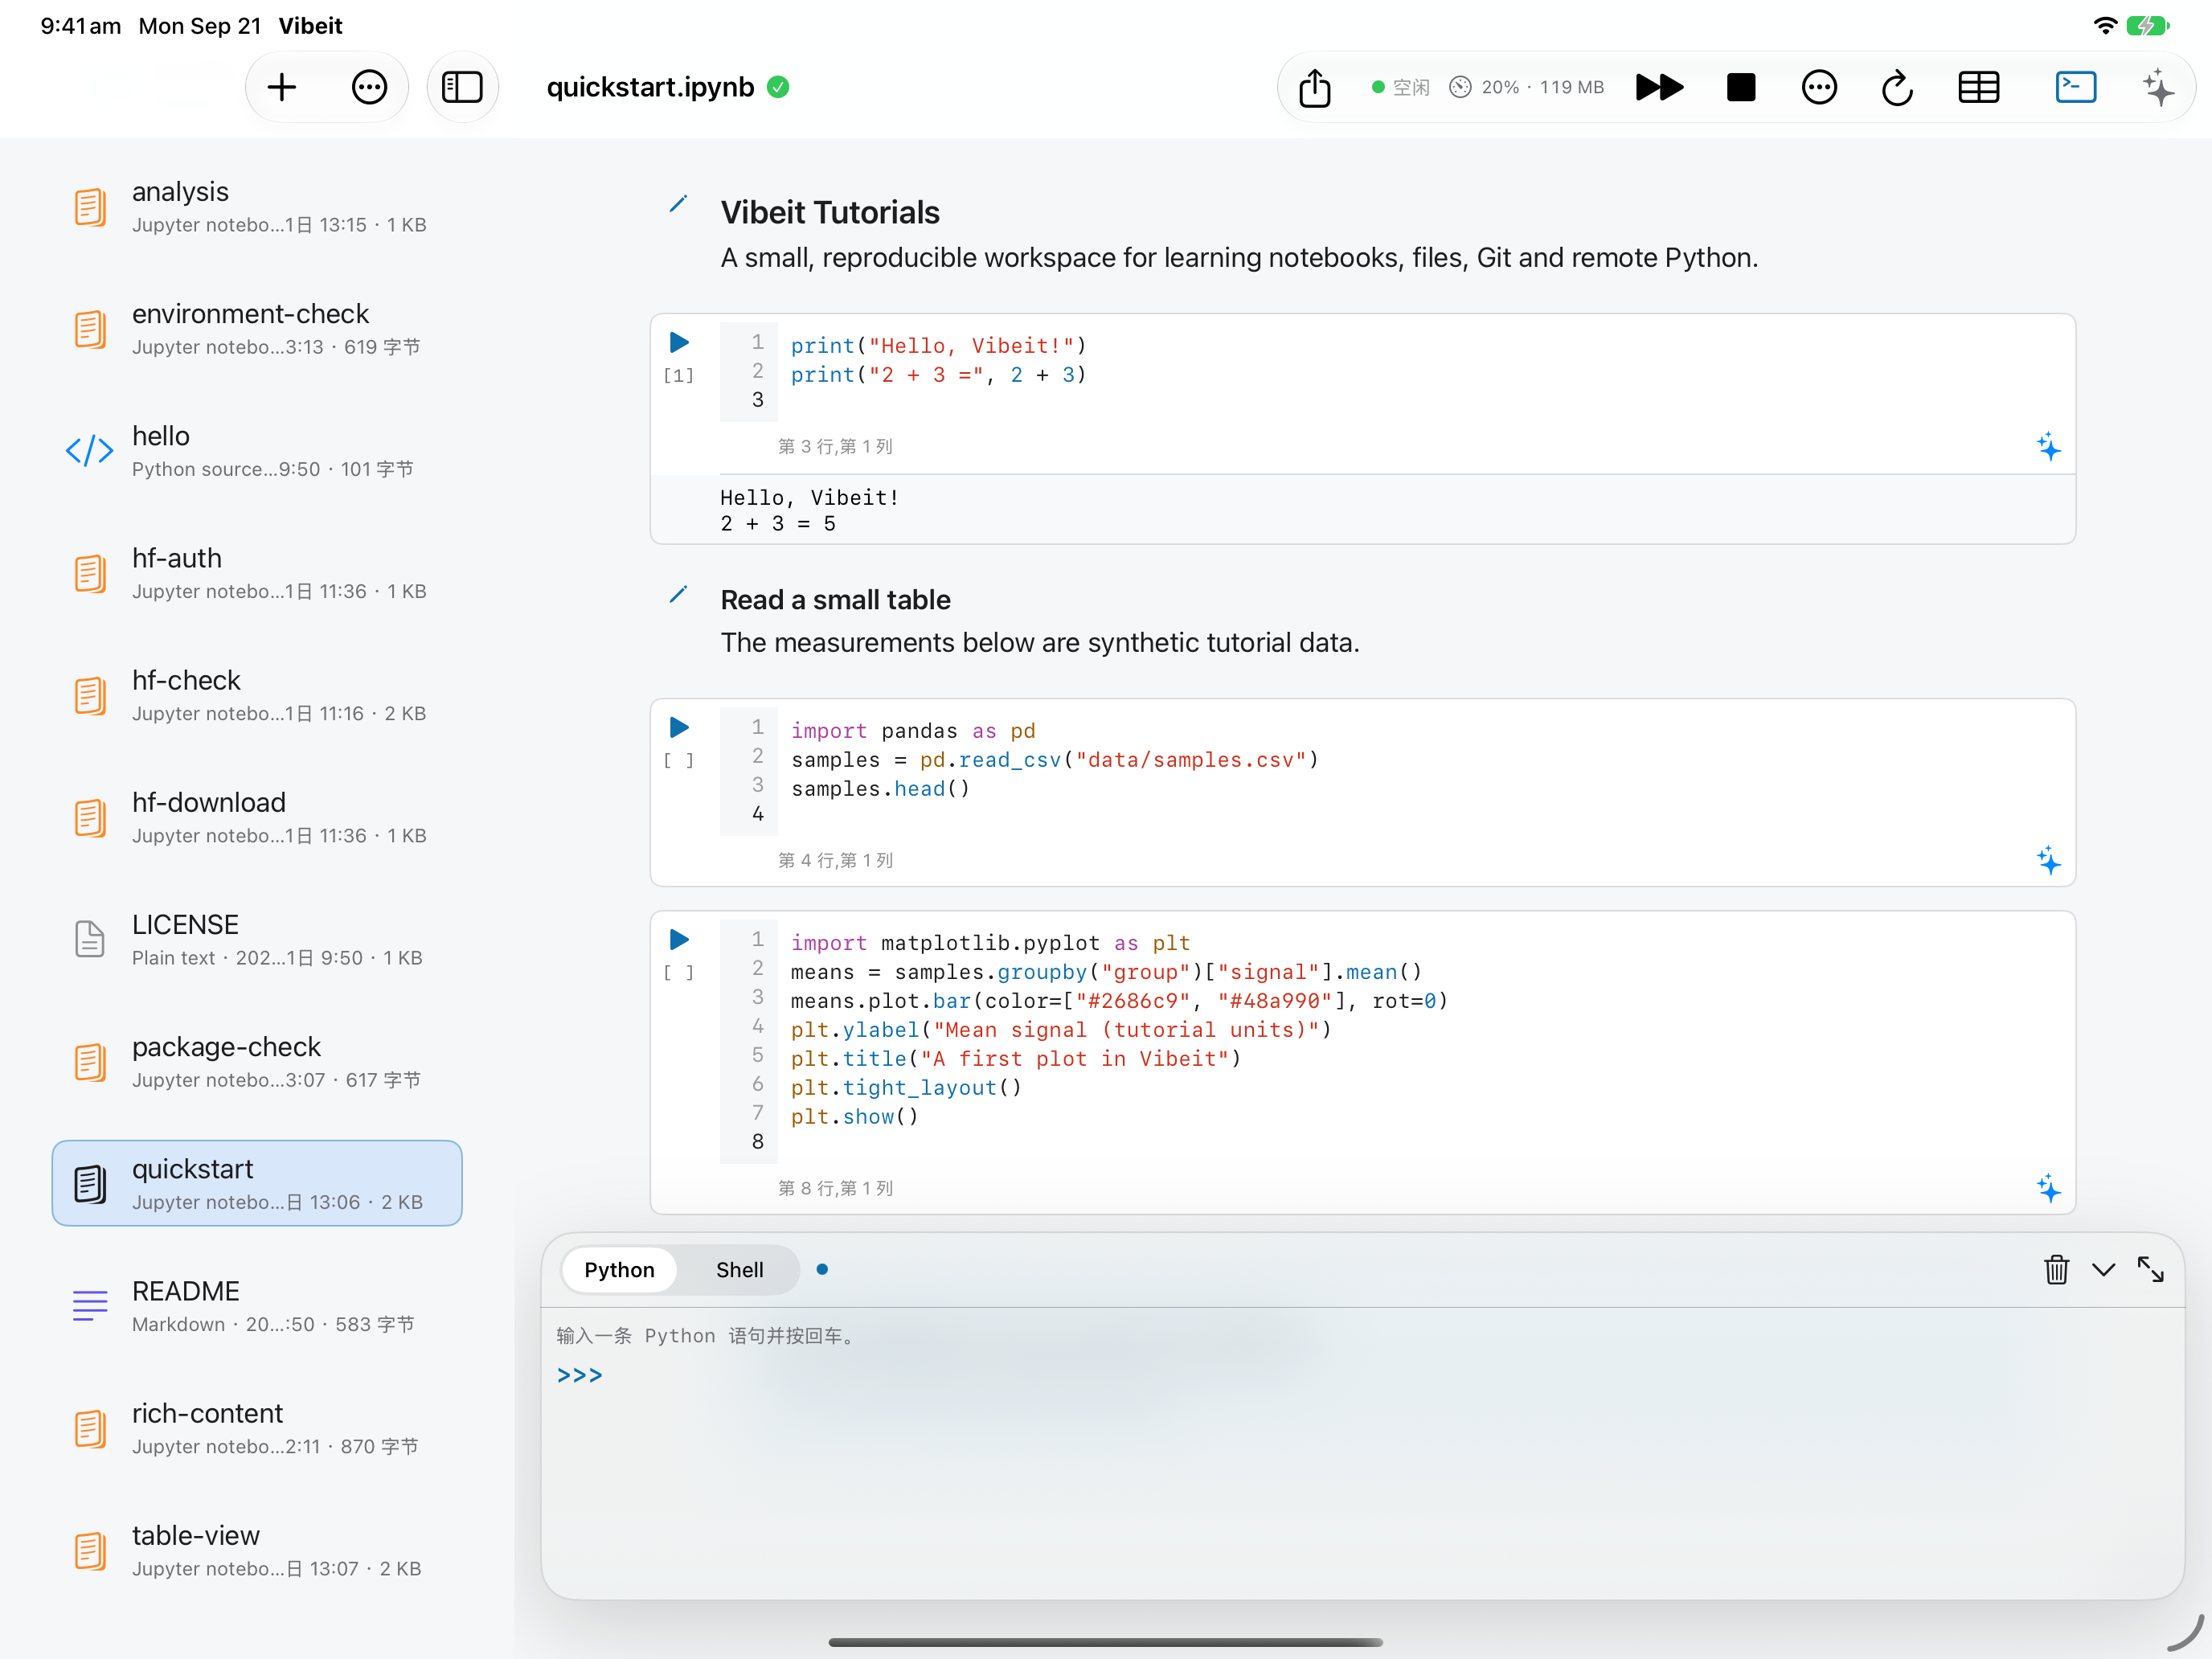This screenshot has height=1659, width=2212.
Task: Open the idle kernel status indicator
Action: tap(1400, 87)
